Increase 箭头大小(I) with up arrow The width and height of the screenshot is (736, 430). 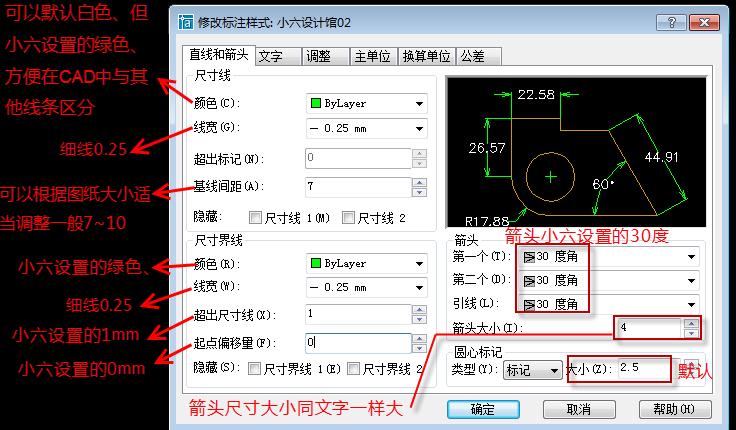[691, 323]
